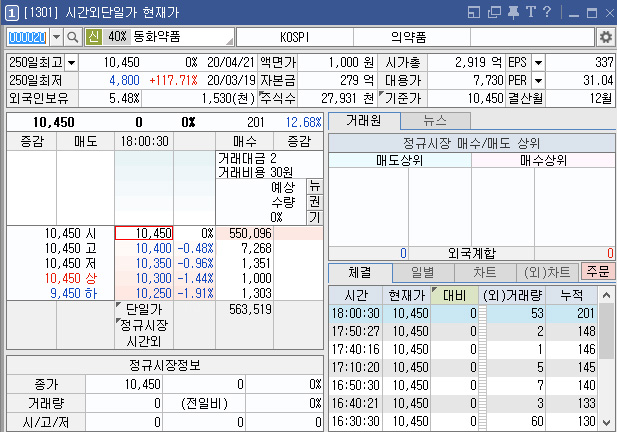This screenshot has height=432, width=617.
Task: Select the 17:50:27 trade row
Action: tap(464, 331)
